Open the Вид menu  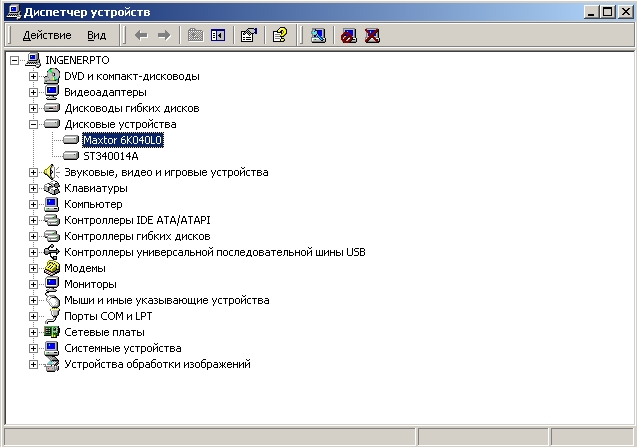pos(96,35)
